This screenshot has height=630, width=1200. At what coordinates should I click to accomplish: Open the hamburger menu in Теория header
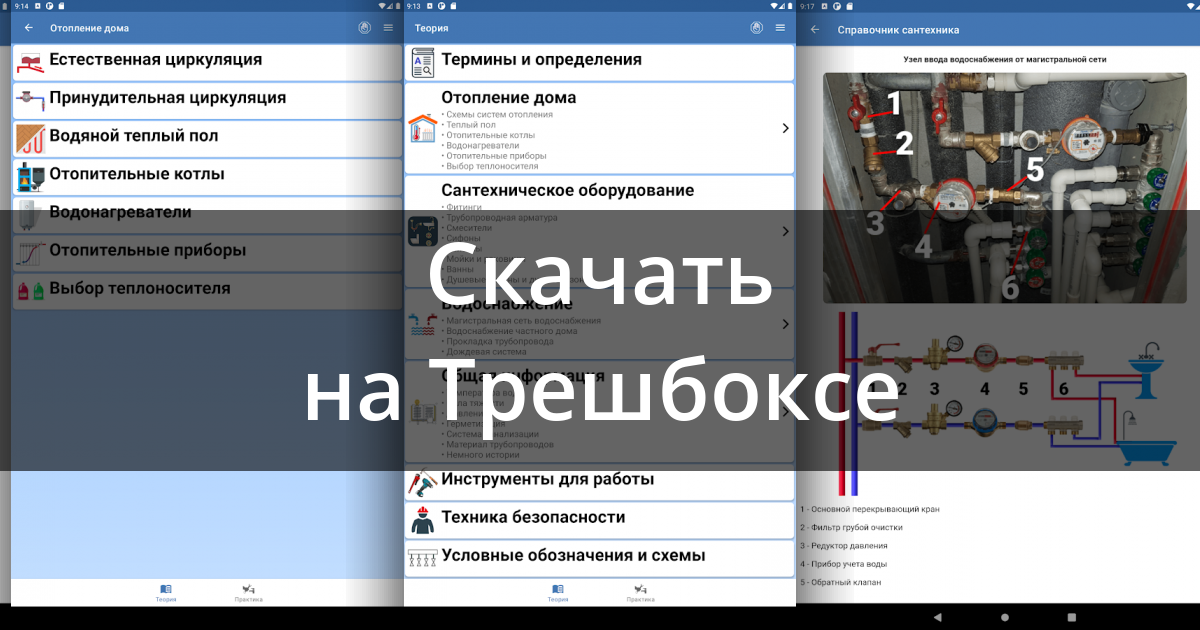(x=780, y=28)
